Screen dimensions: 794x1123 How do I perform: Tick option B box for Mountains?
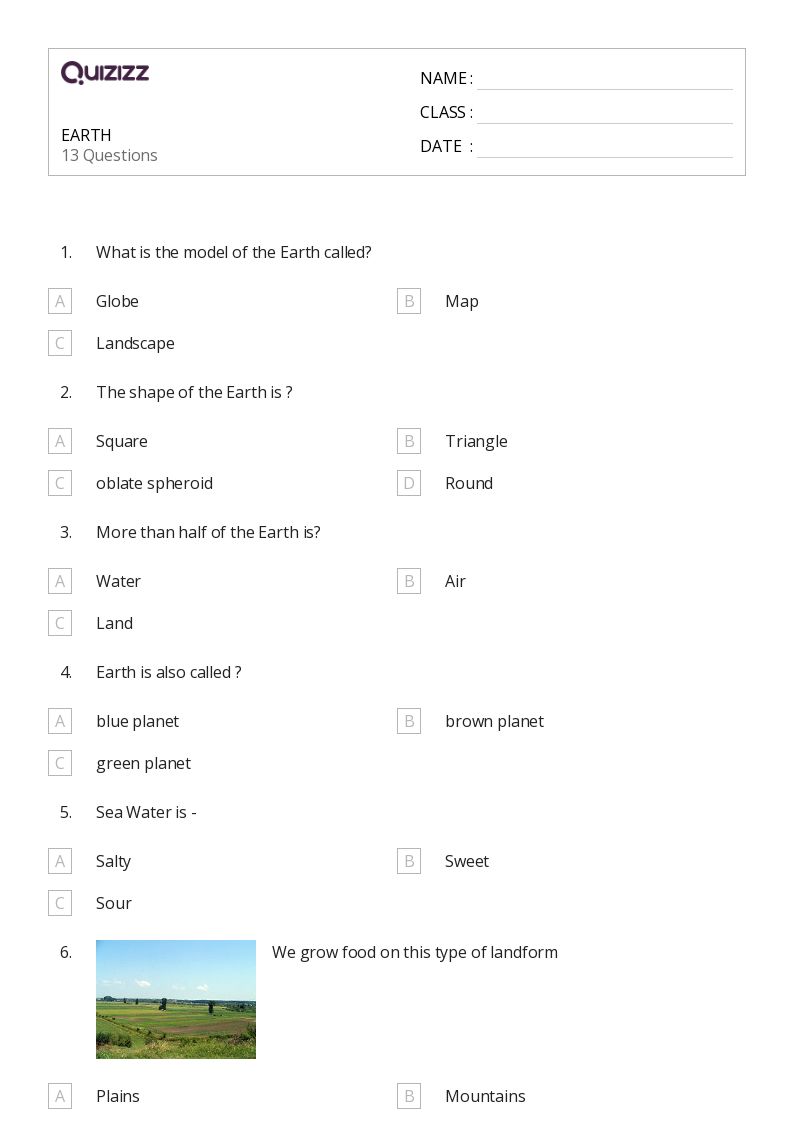coord(409,1096)
